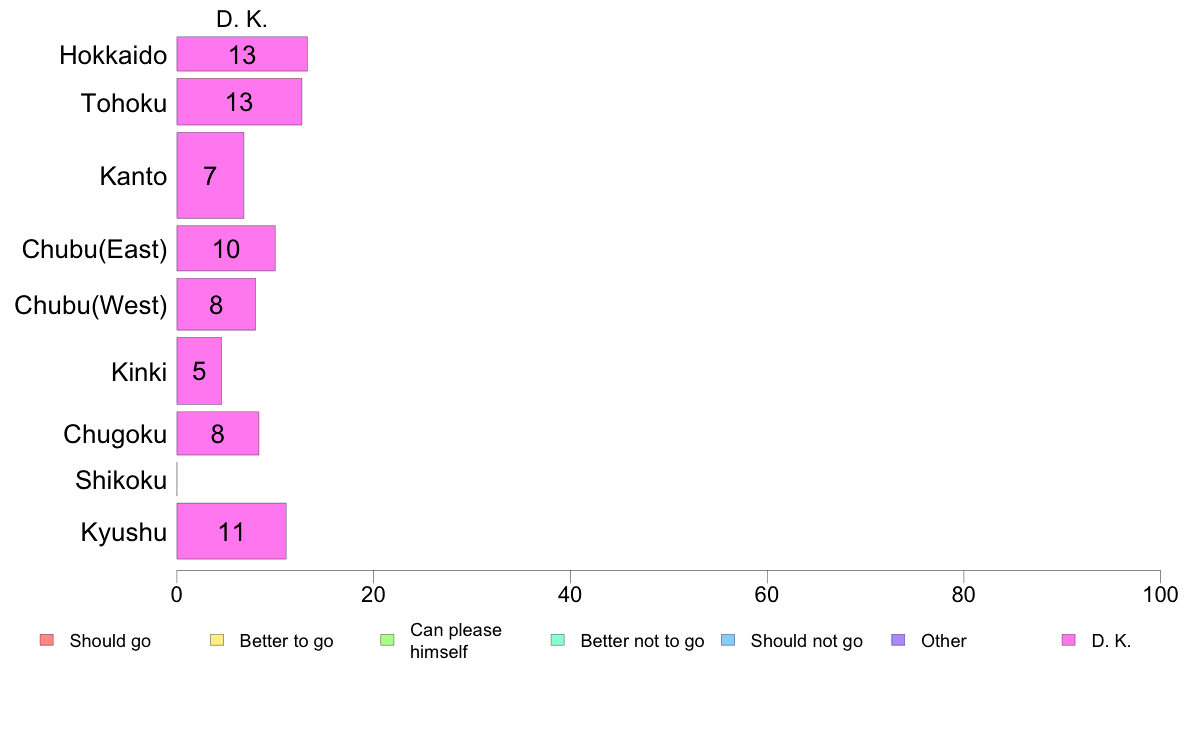Click the Chubu(West) bar showing 8
Image resolution: width=1188 pixels, height=736 pixels.
pos(216,304)
